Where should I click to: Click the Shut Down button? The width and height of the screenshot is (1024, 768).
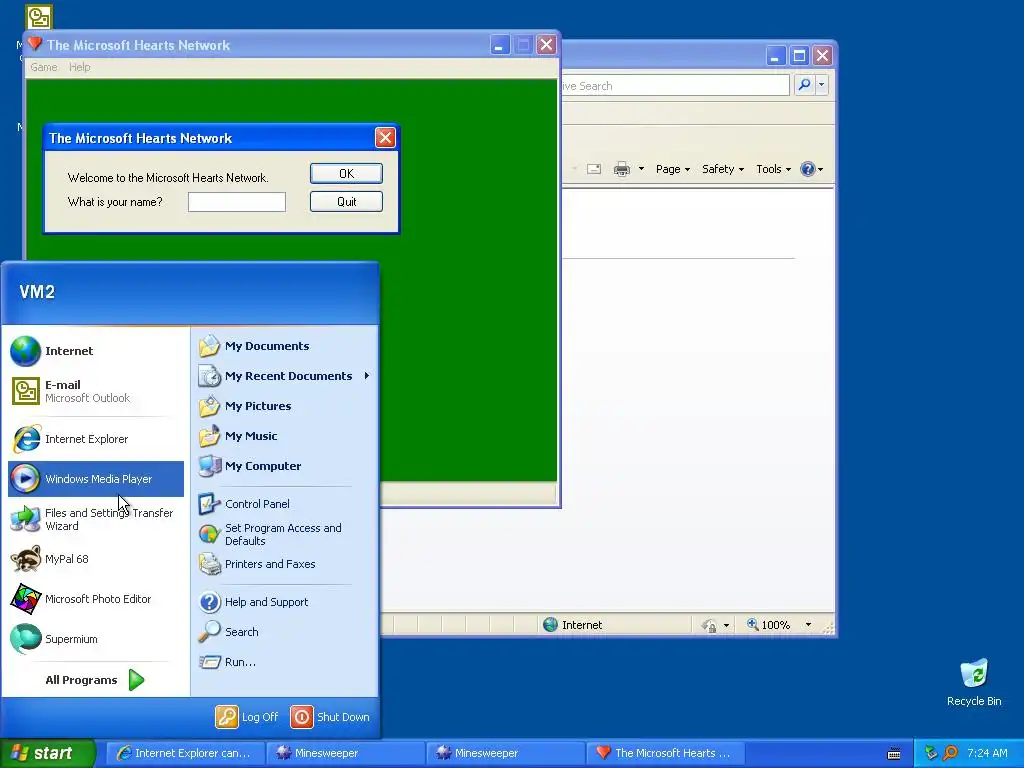[x=330, y=717]
